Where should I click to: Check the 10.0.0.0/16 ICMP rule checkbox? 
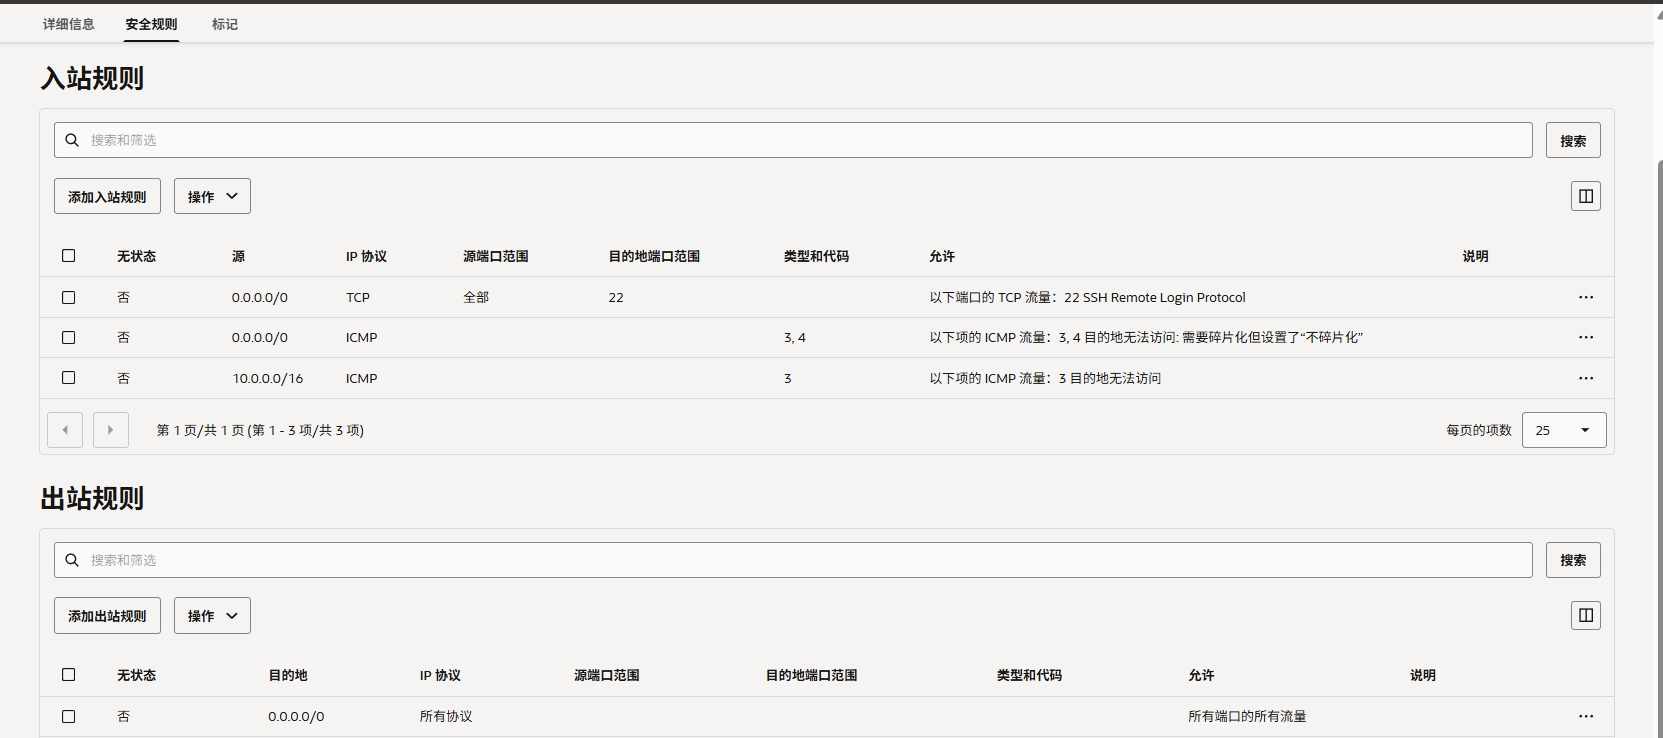pyautogui.click(x=69, y=378)
